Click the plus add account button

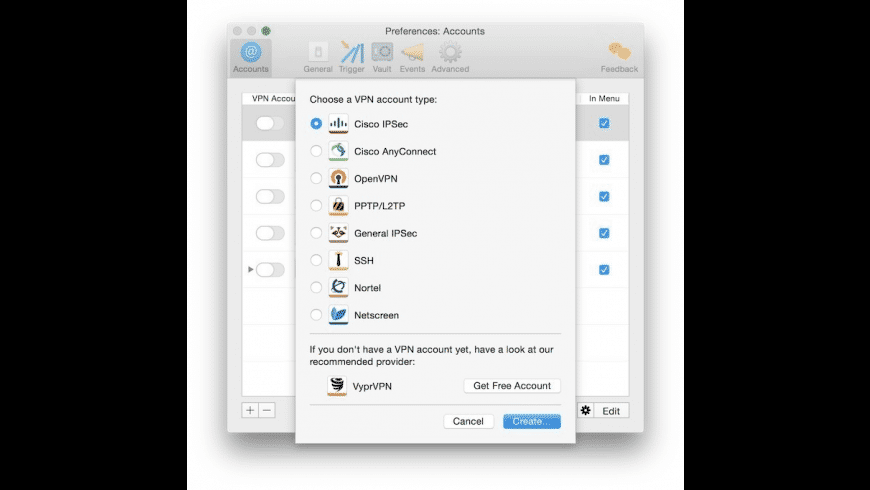tap(250, 411)
